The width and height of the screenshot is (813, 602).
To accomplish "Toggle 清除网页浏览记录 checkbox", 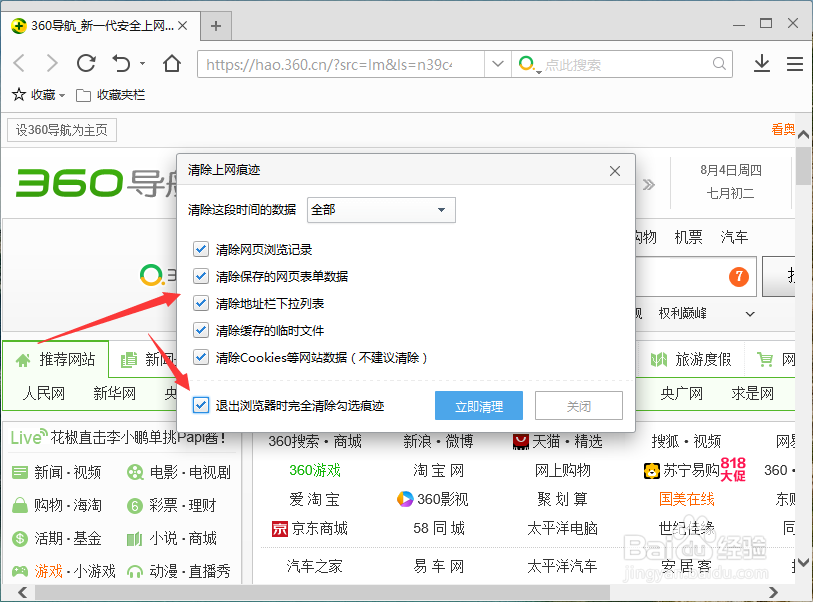I will (201, 249).
